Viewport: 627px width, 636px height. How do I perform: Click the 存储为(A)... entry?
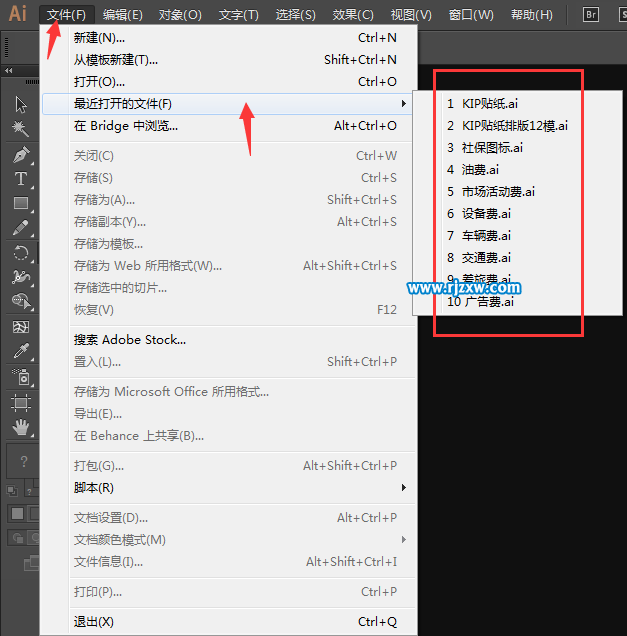pyautogui.click(x=229, y=200)
